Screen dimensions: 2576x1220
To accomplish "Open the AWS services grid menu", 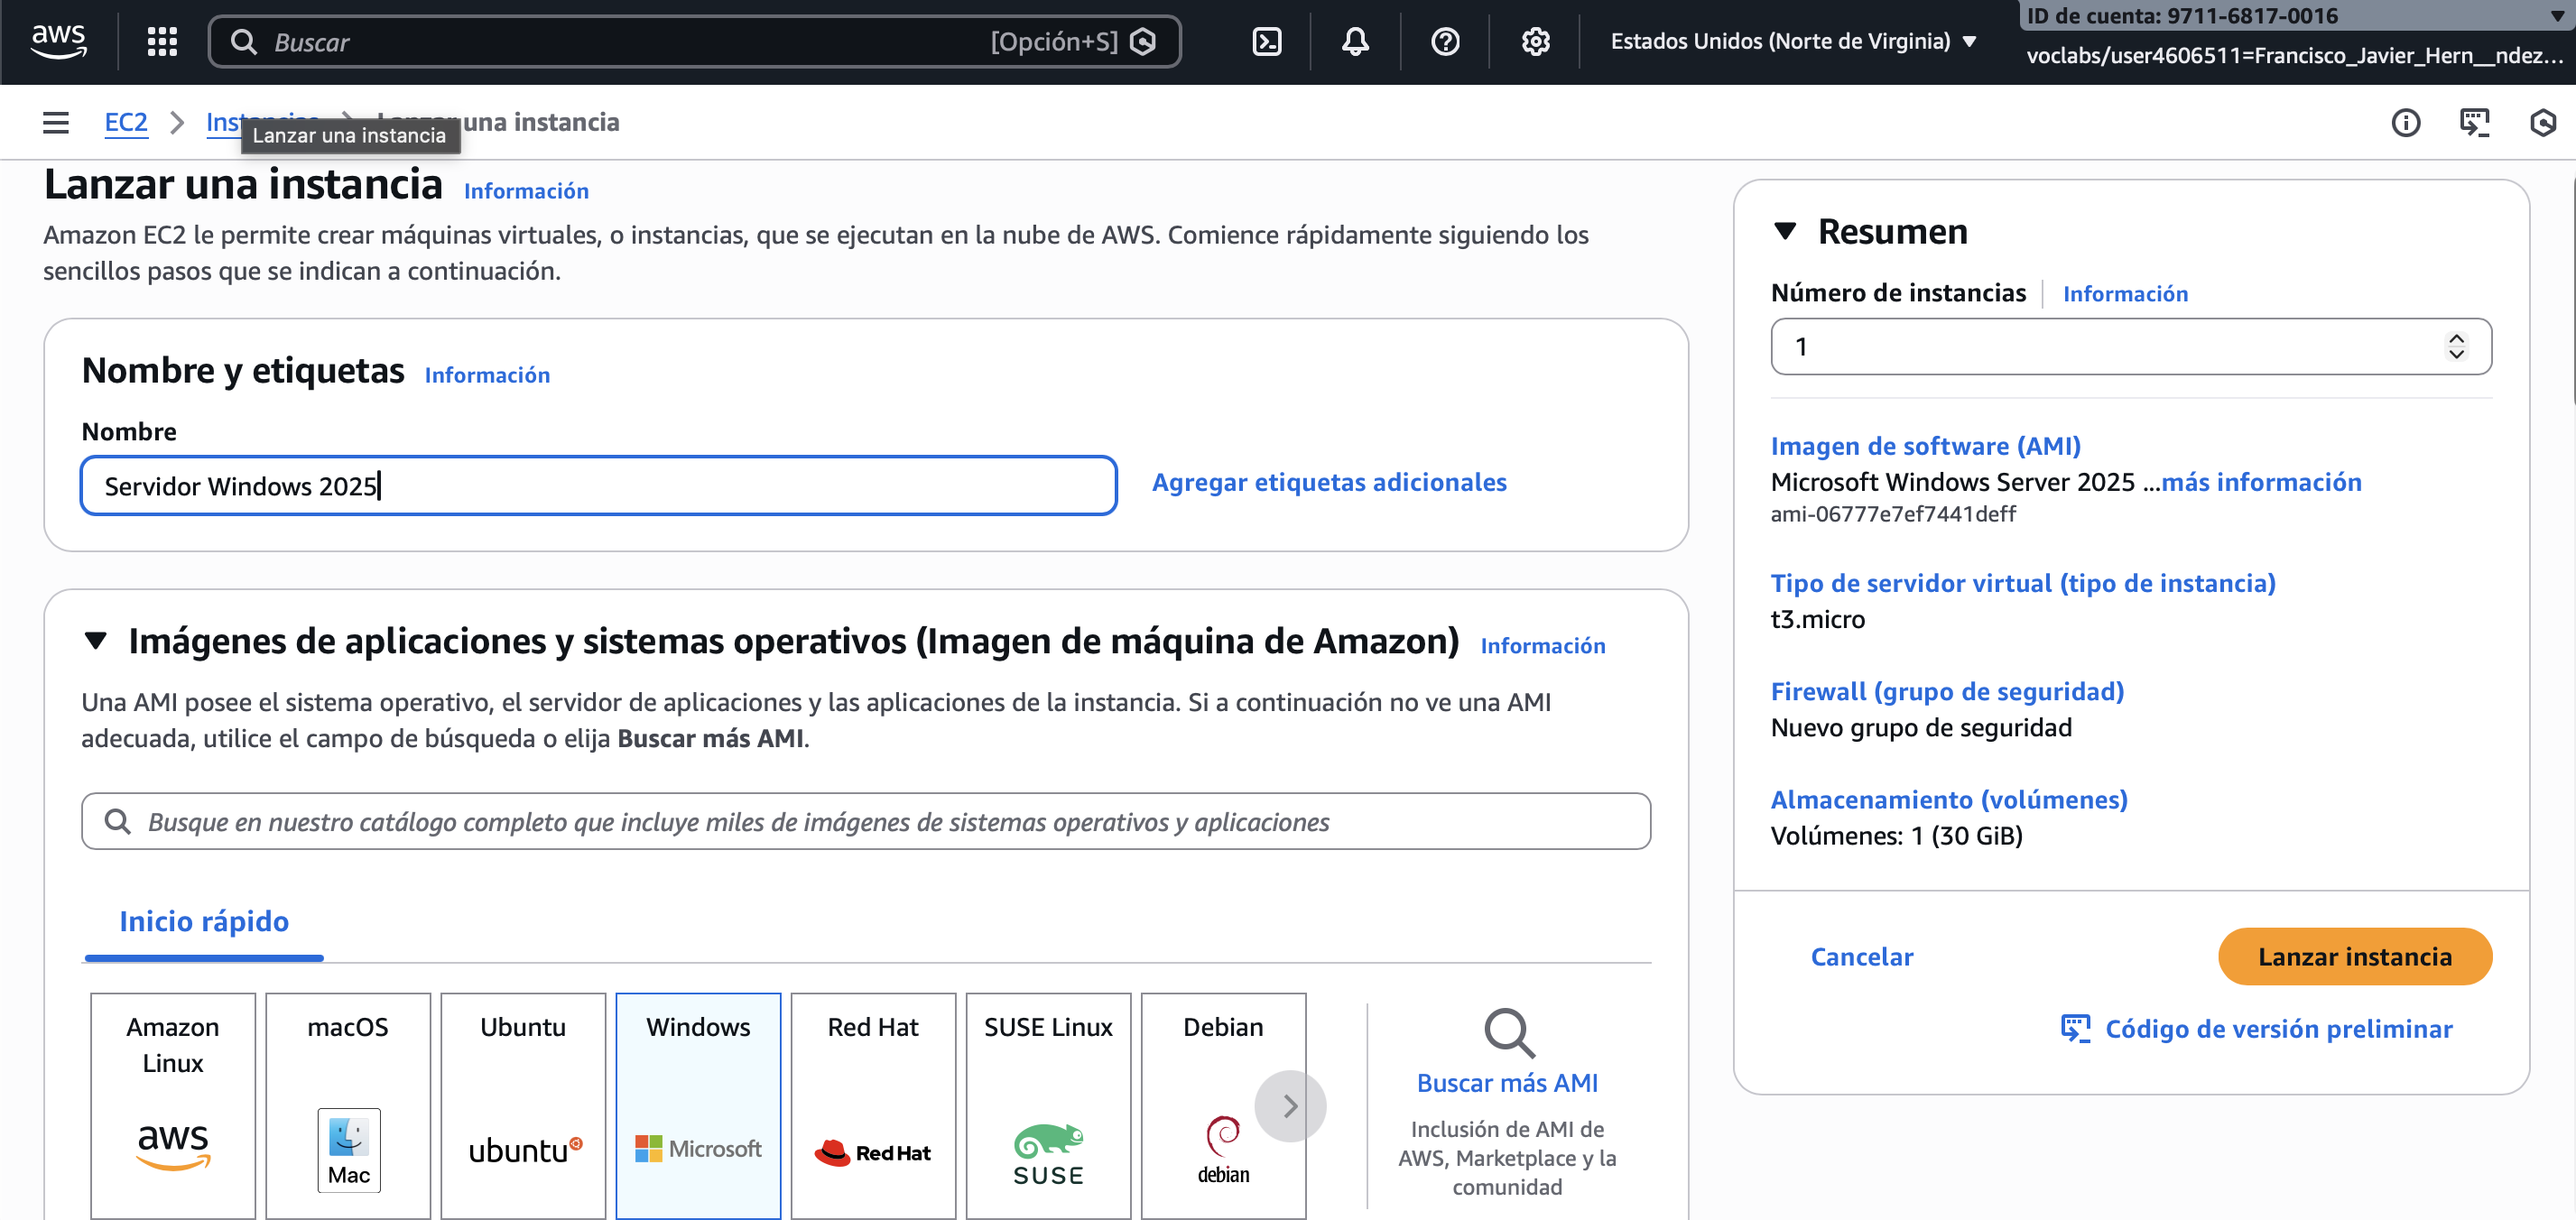I will click(x=162, y=41).
